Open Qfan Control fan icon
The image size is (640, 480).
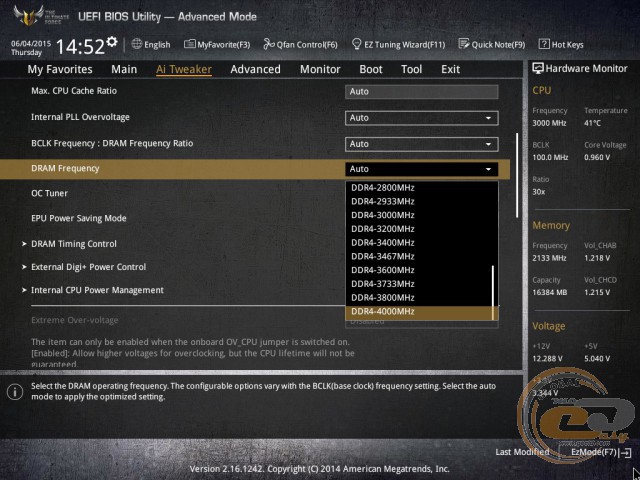pyautogui.click(x=269, y=44)
